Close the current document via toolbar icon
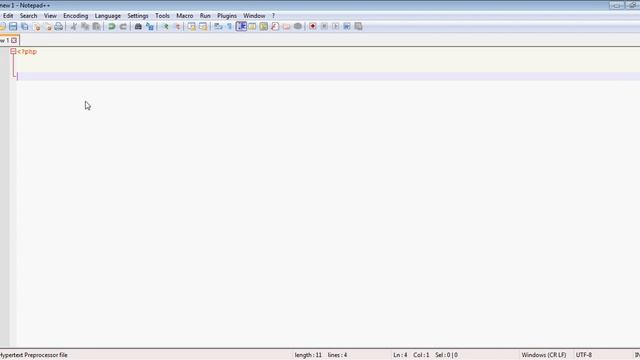The height and width of the screenshot is (360, 640). [37, 27]
